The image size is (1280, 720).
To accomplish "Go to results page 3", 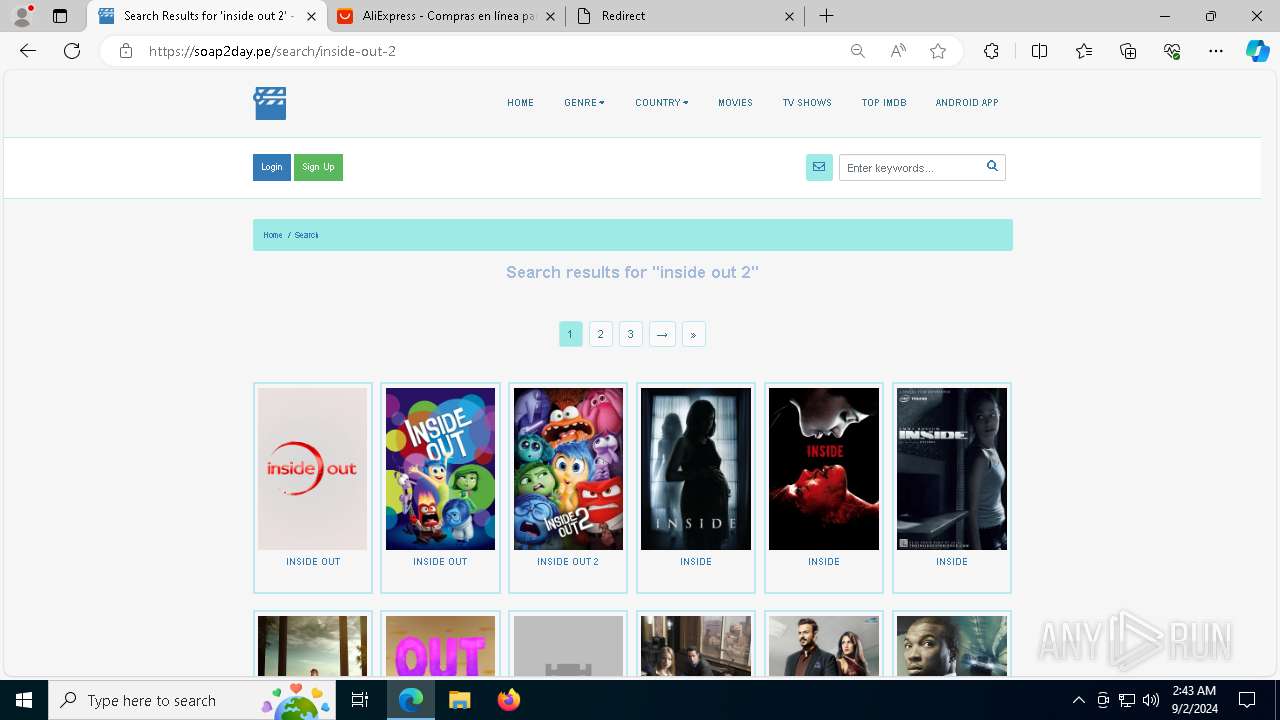I will point(630,334).
